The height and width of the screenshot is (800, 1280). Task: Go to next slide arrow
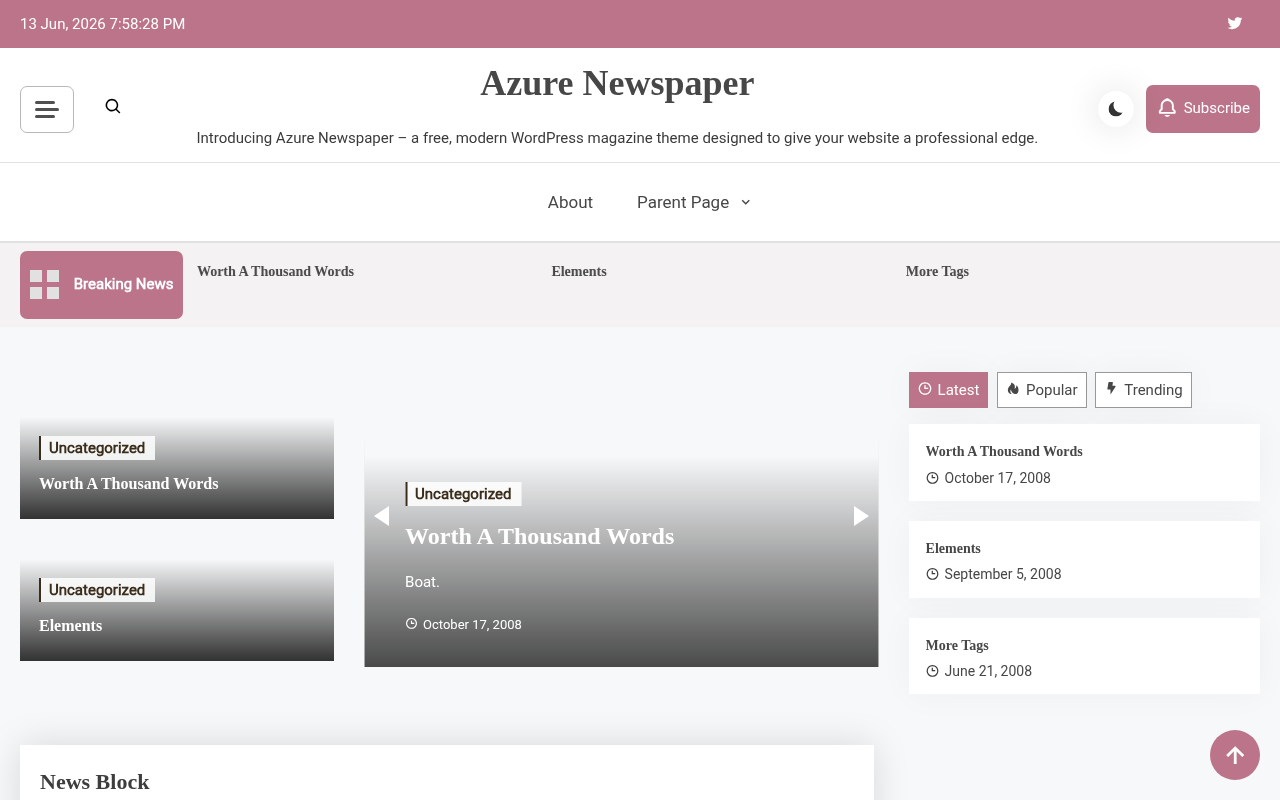point(861,516)
